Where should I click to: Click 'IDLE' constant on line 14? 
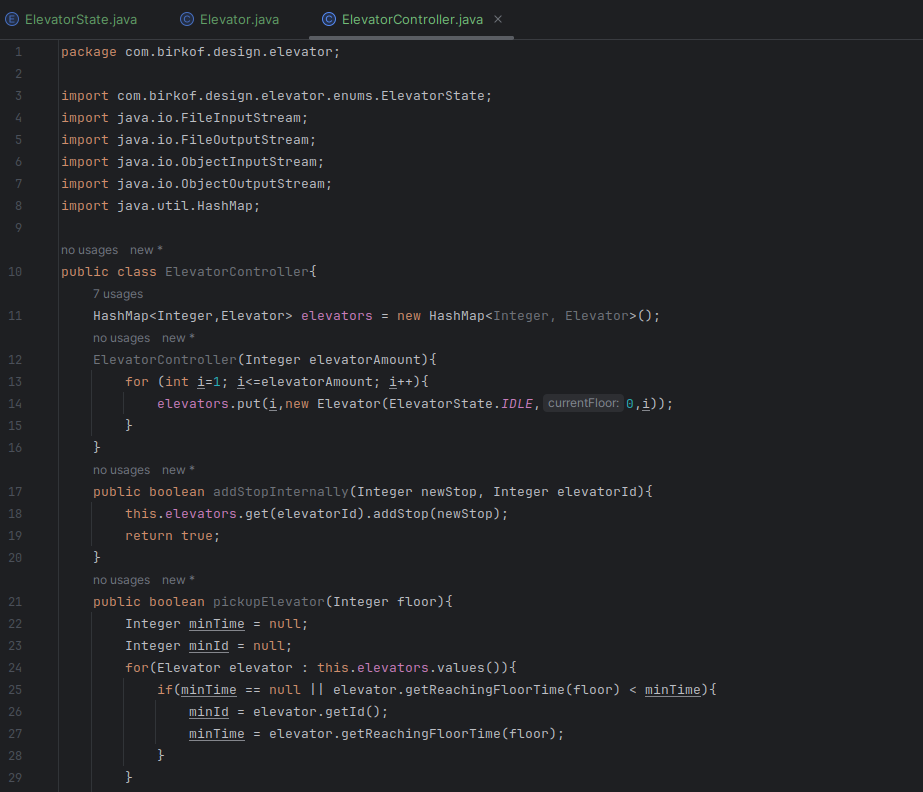click(517, 404)
